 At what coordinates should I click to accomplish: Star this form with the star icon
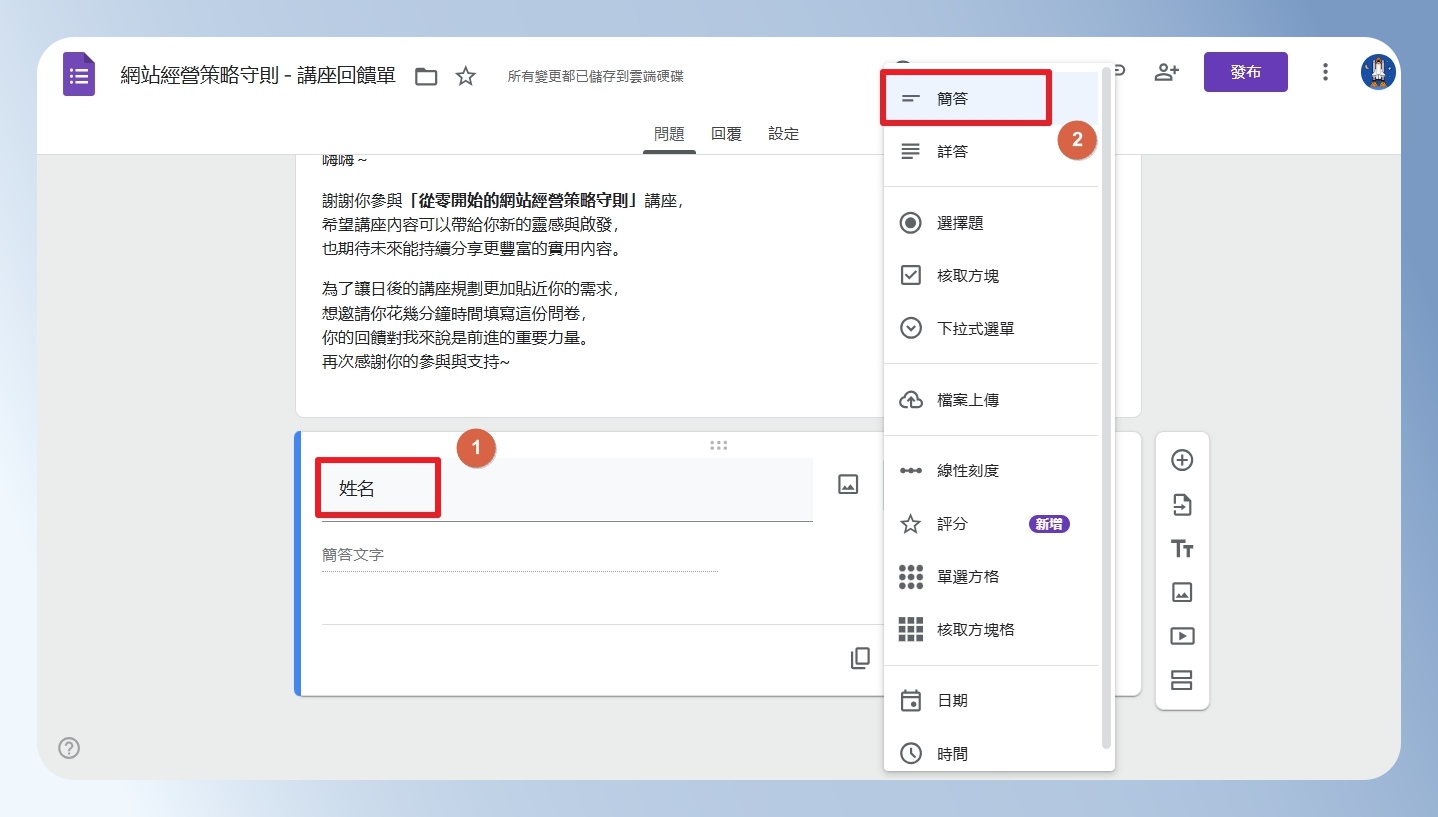pos(466,76)
